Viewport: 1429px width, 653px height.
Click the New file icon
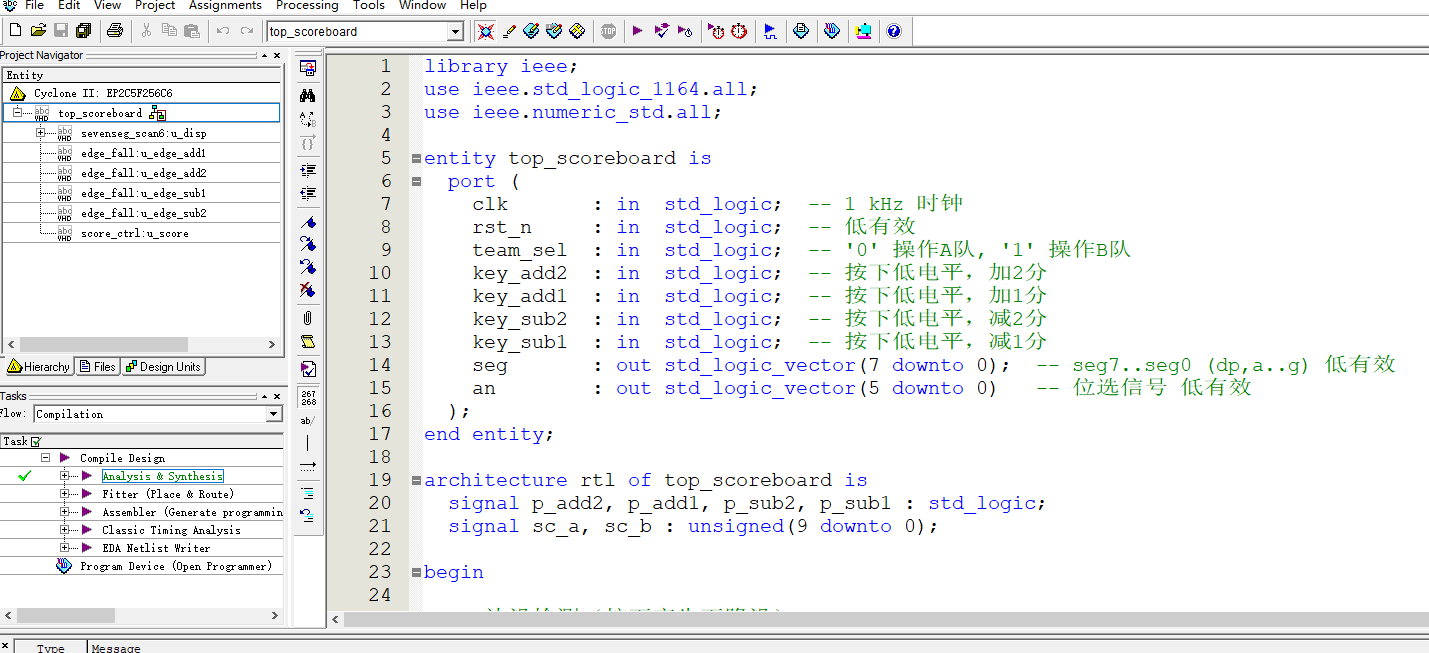(15, 31)
